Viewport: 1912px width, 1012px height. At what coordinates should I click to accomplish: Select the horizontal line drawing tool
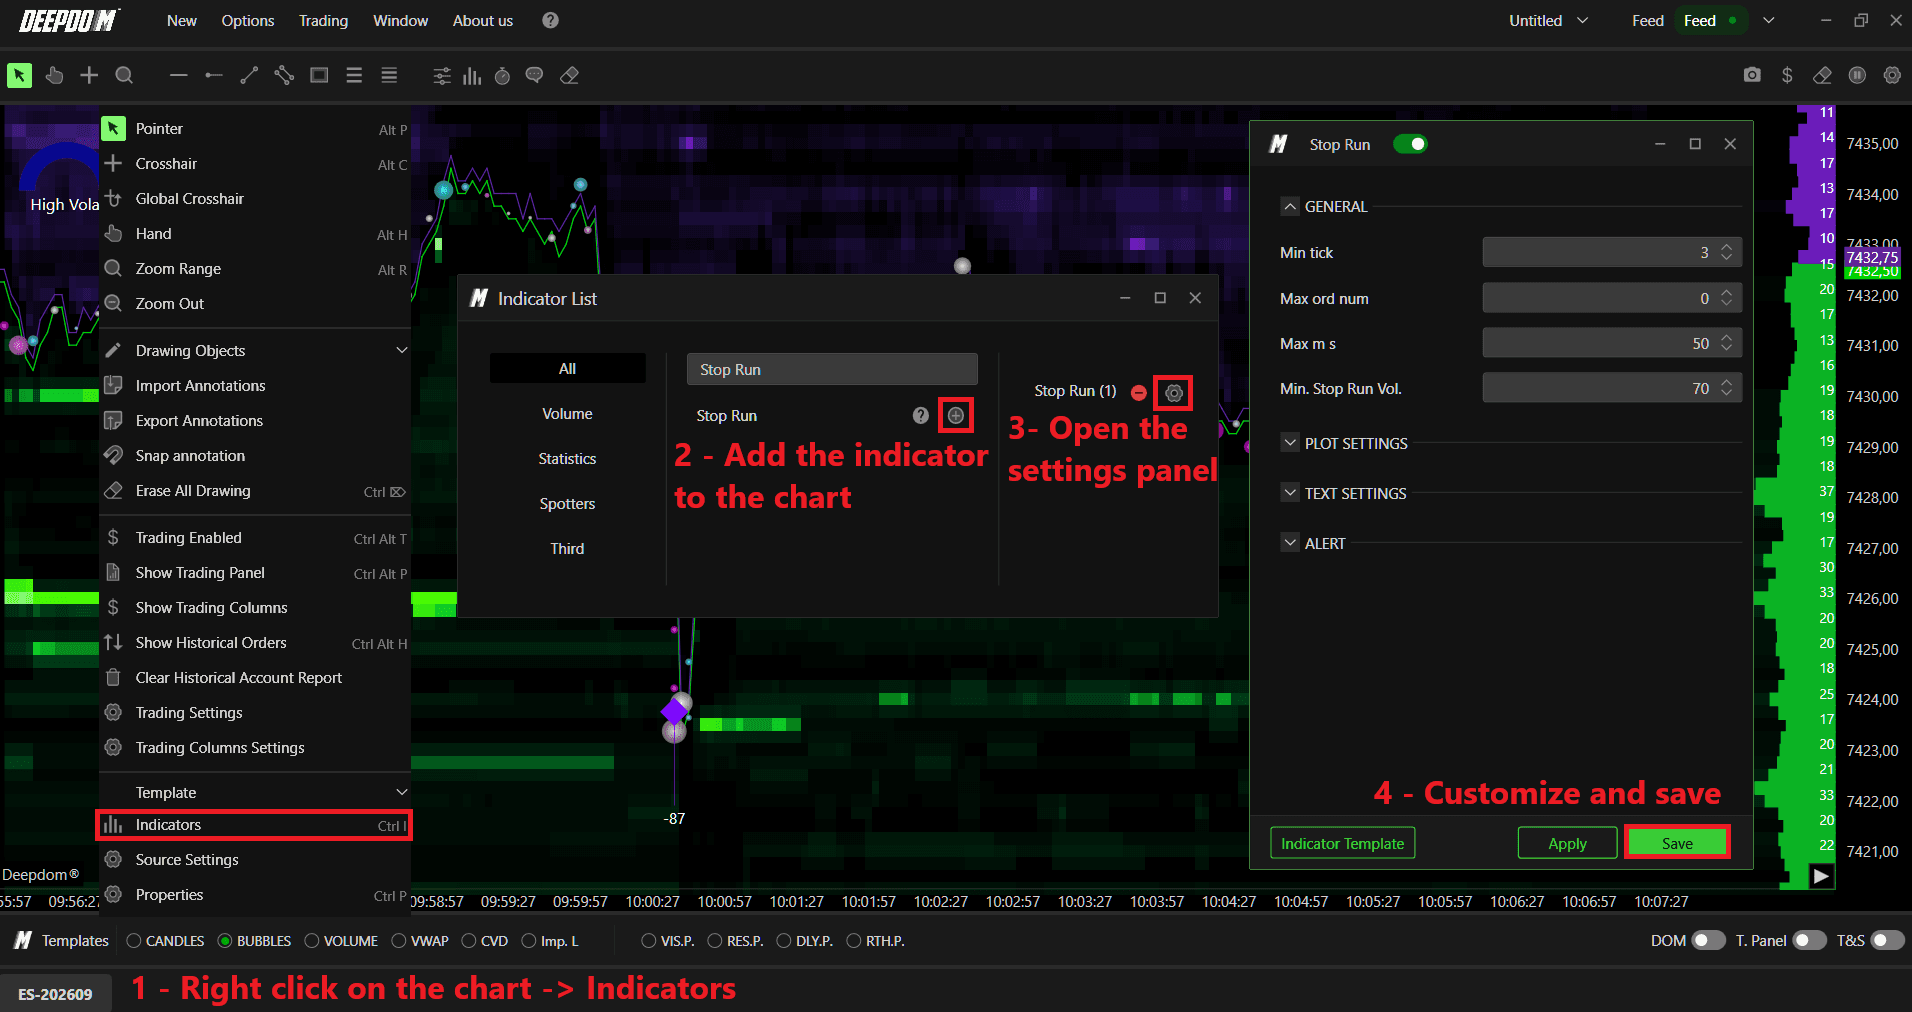click(179, 75)
